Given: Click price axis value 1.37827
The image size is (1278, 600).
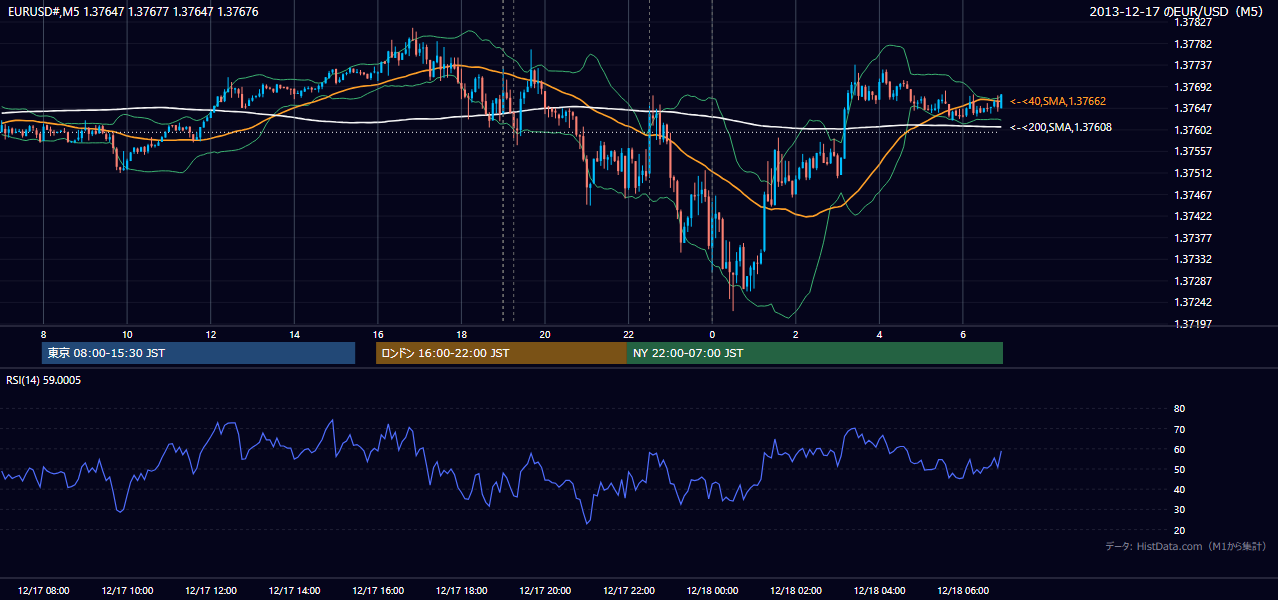Looking at the screenshot, I should click(1192, 22).
